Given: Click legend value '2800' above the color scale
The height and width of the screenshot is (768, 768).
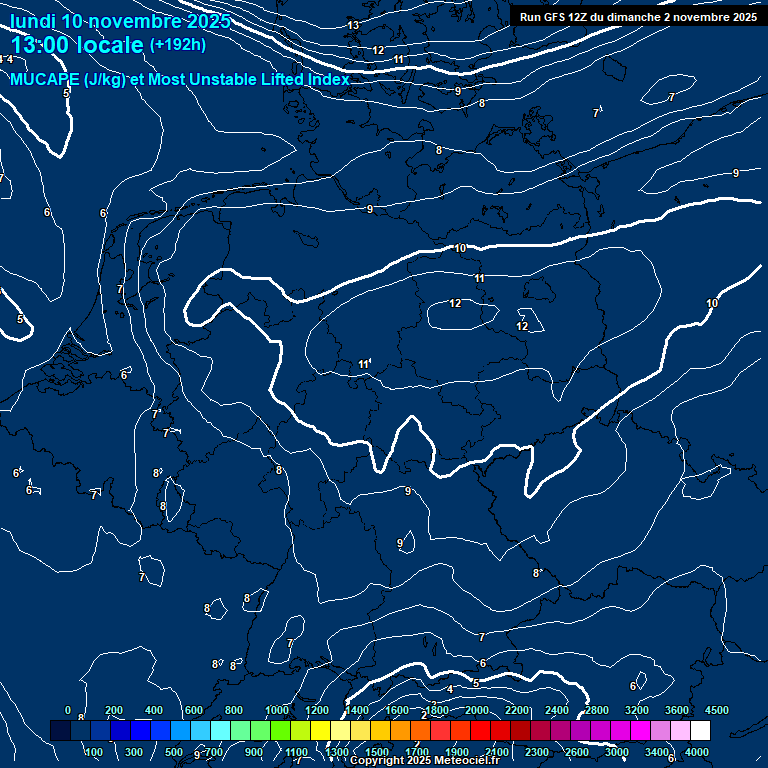Looking at the screenshot, I should click(x=597, y=710).
